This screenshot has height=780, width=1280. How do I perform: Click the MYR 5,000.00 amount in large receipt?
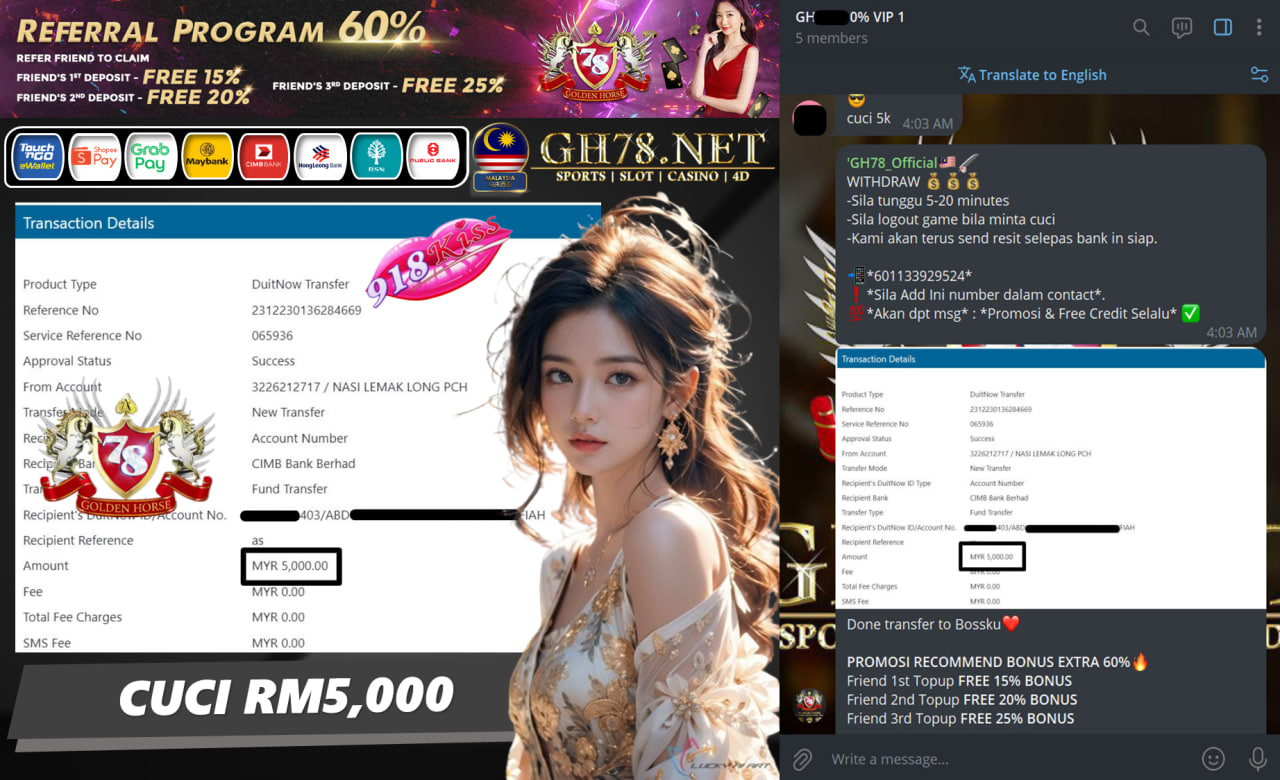290,566
